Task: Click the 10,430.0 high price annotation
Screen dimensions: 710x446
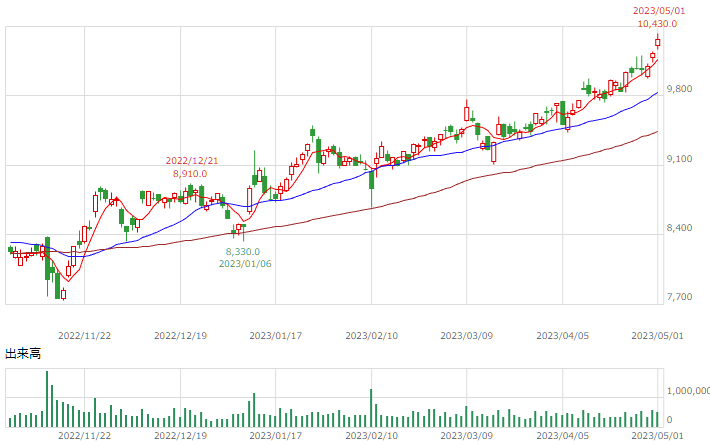Action: click(x=657, y=24)
